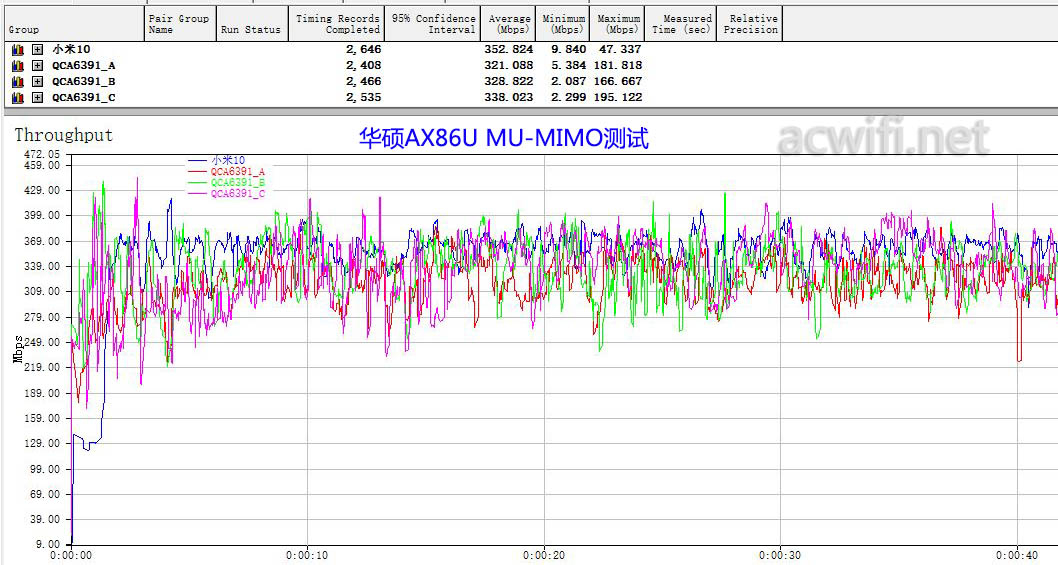Click the red QCA6391_A legend entry
Screen dimensions: 1058x565
227,172
